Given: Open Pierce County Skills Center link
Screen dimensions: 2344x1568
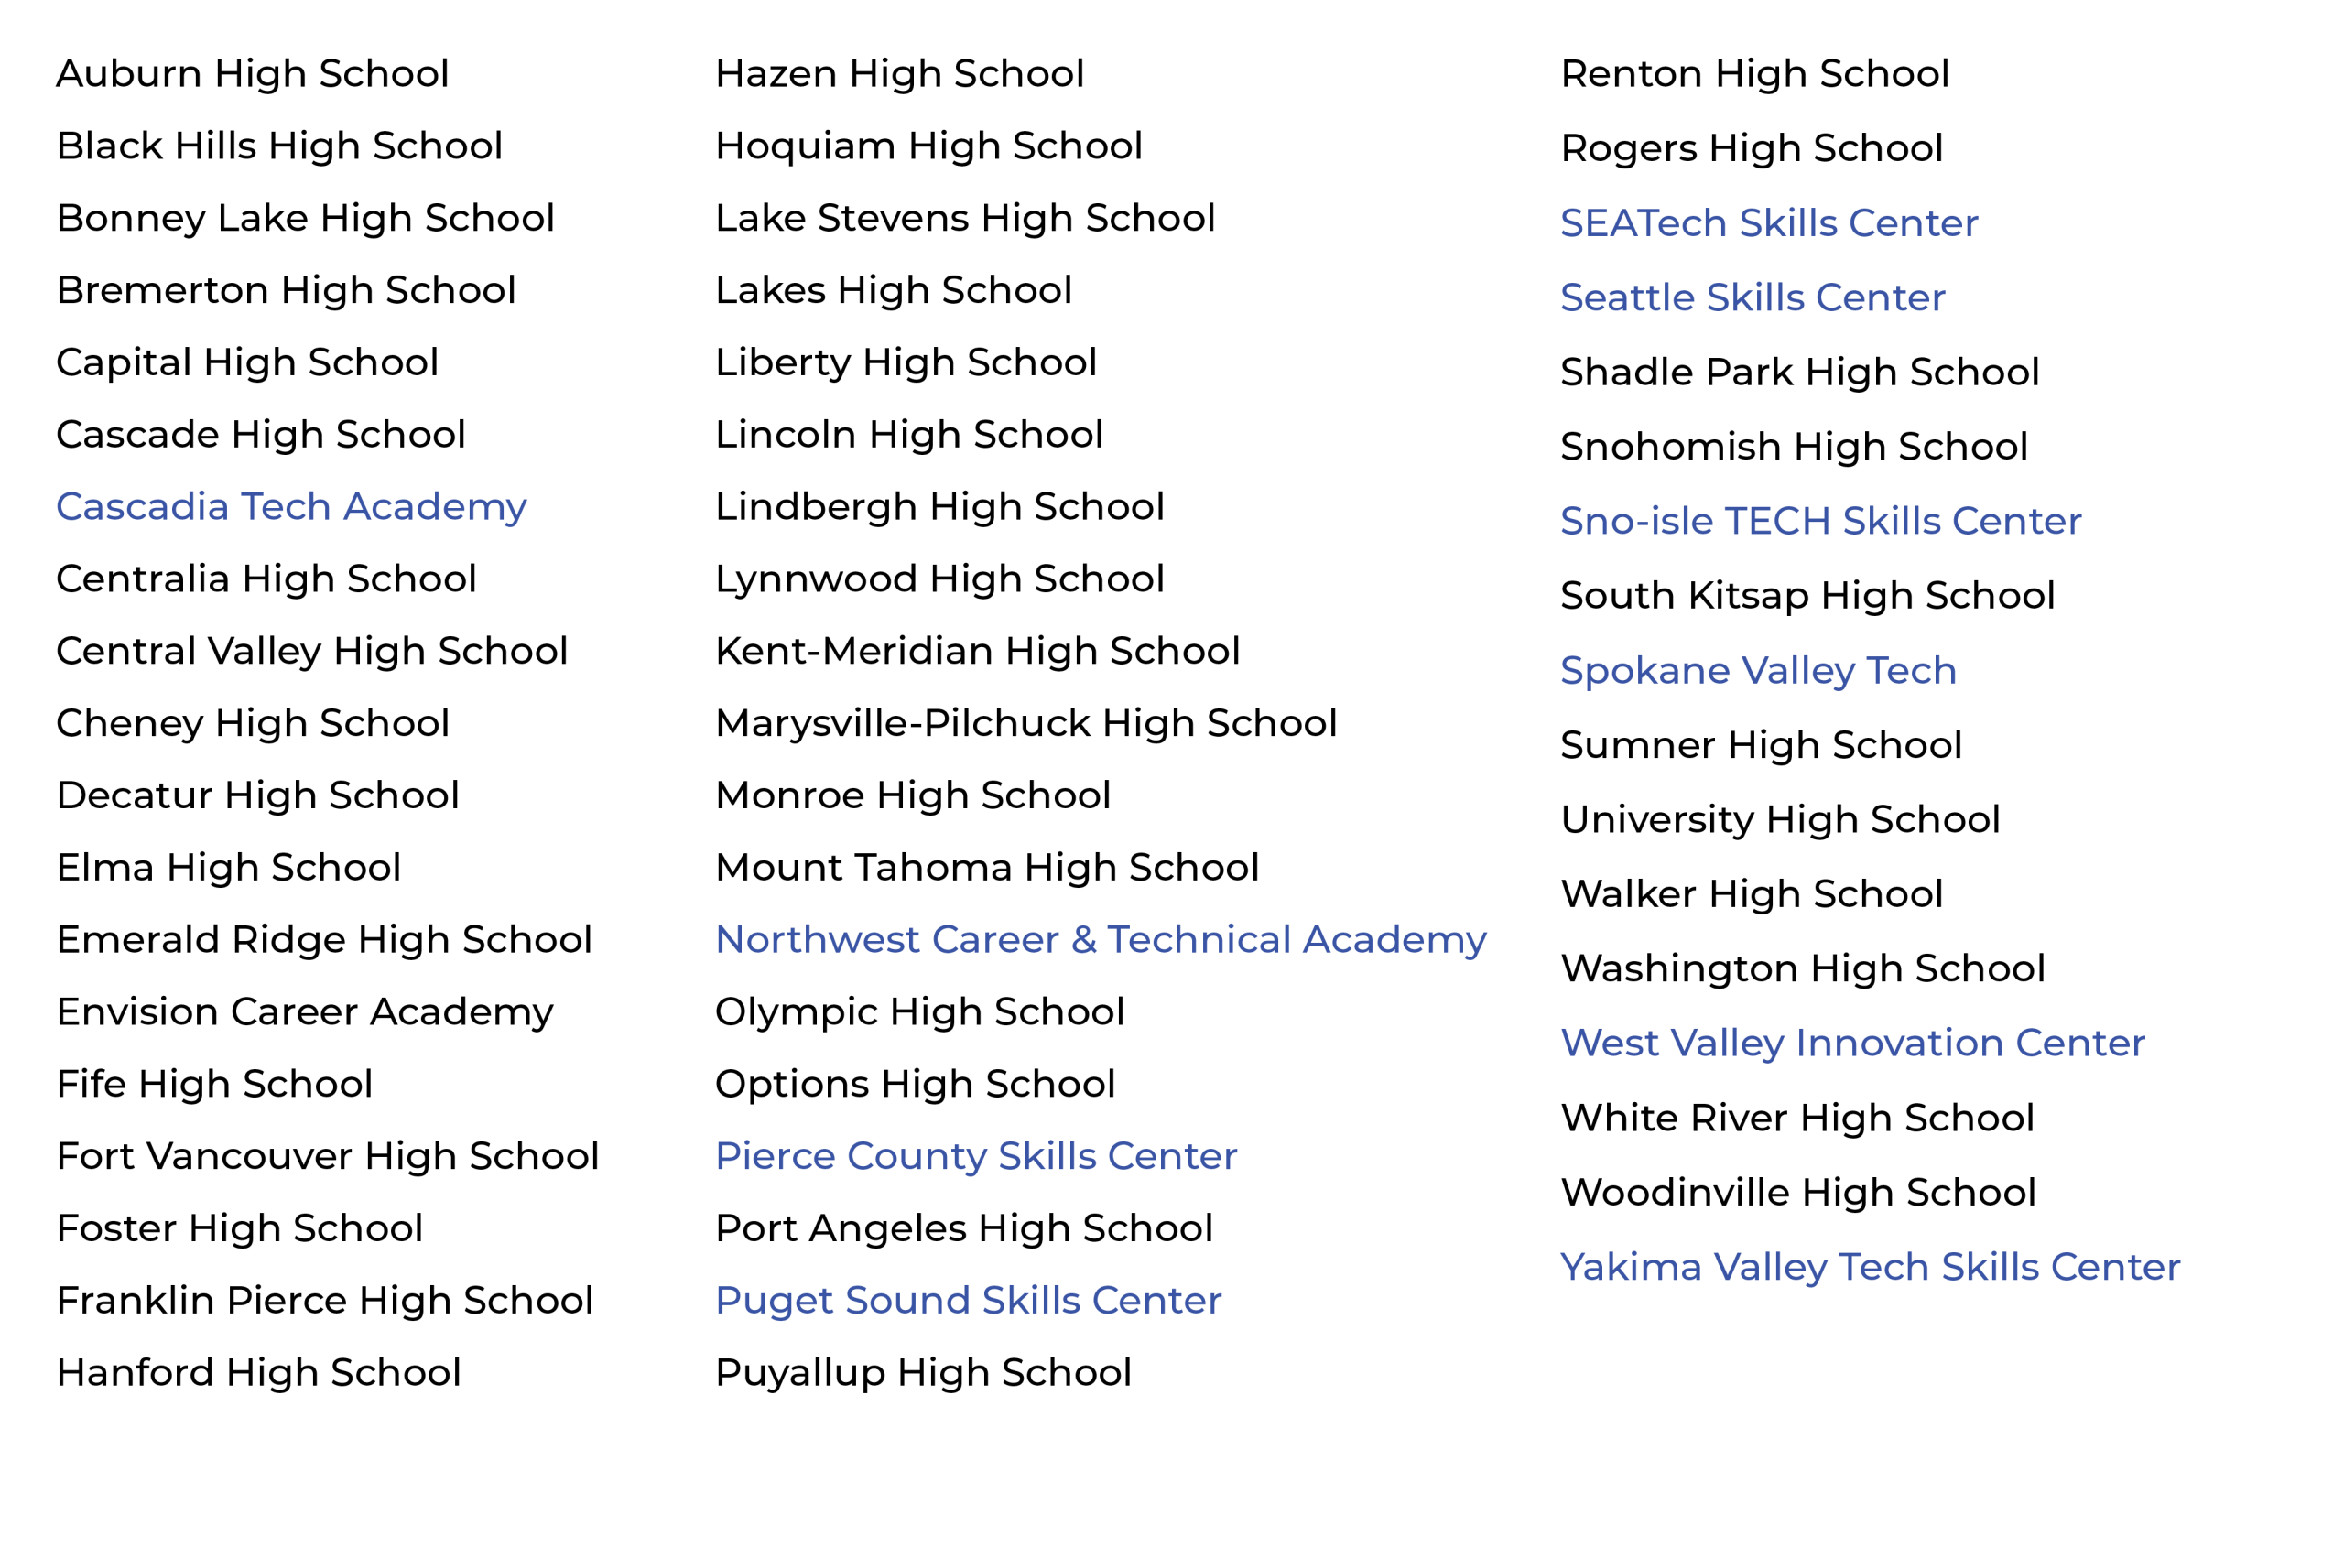Looking at the screenshot, I should pos(976,1156).
